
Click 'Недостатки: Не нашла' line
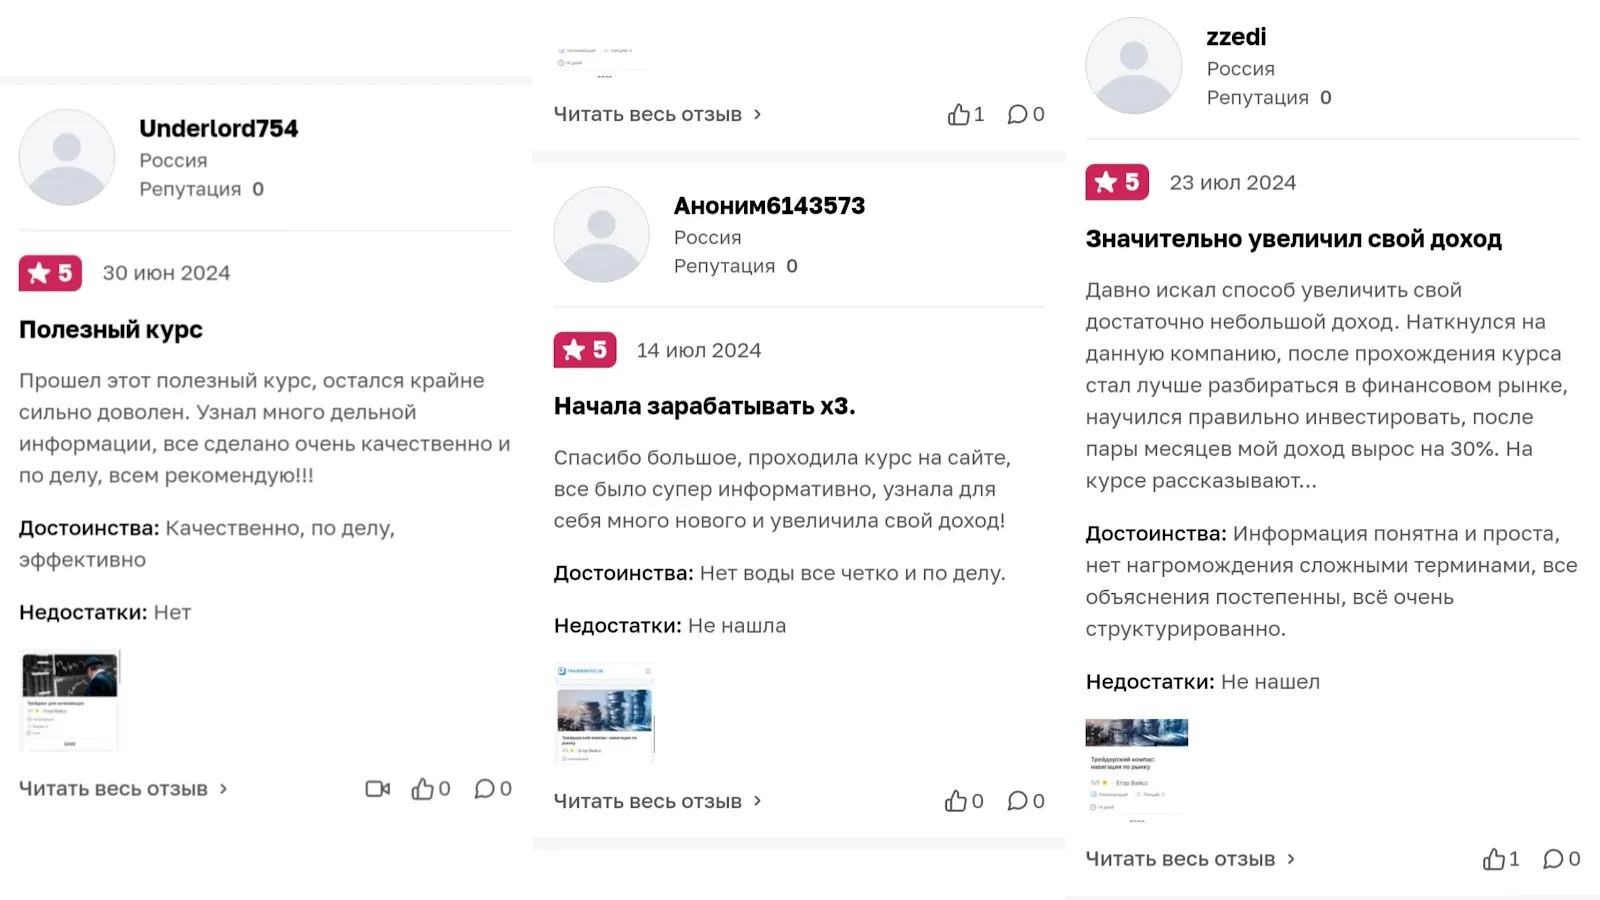670,625
